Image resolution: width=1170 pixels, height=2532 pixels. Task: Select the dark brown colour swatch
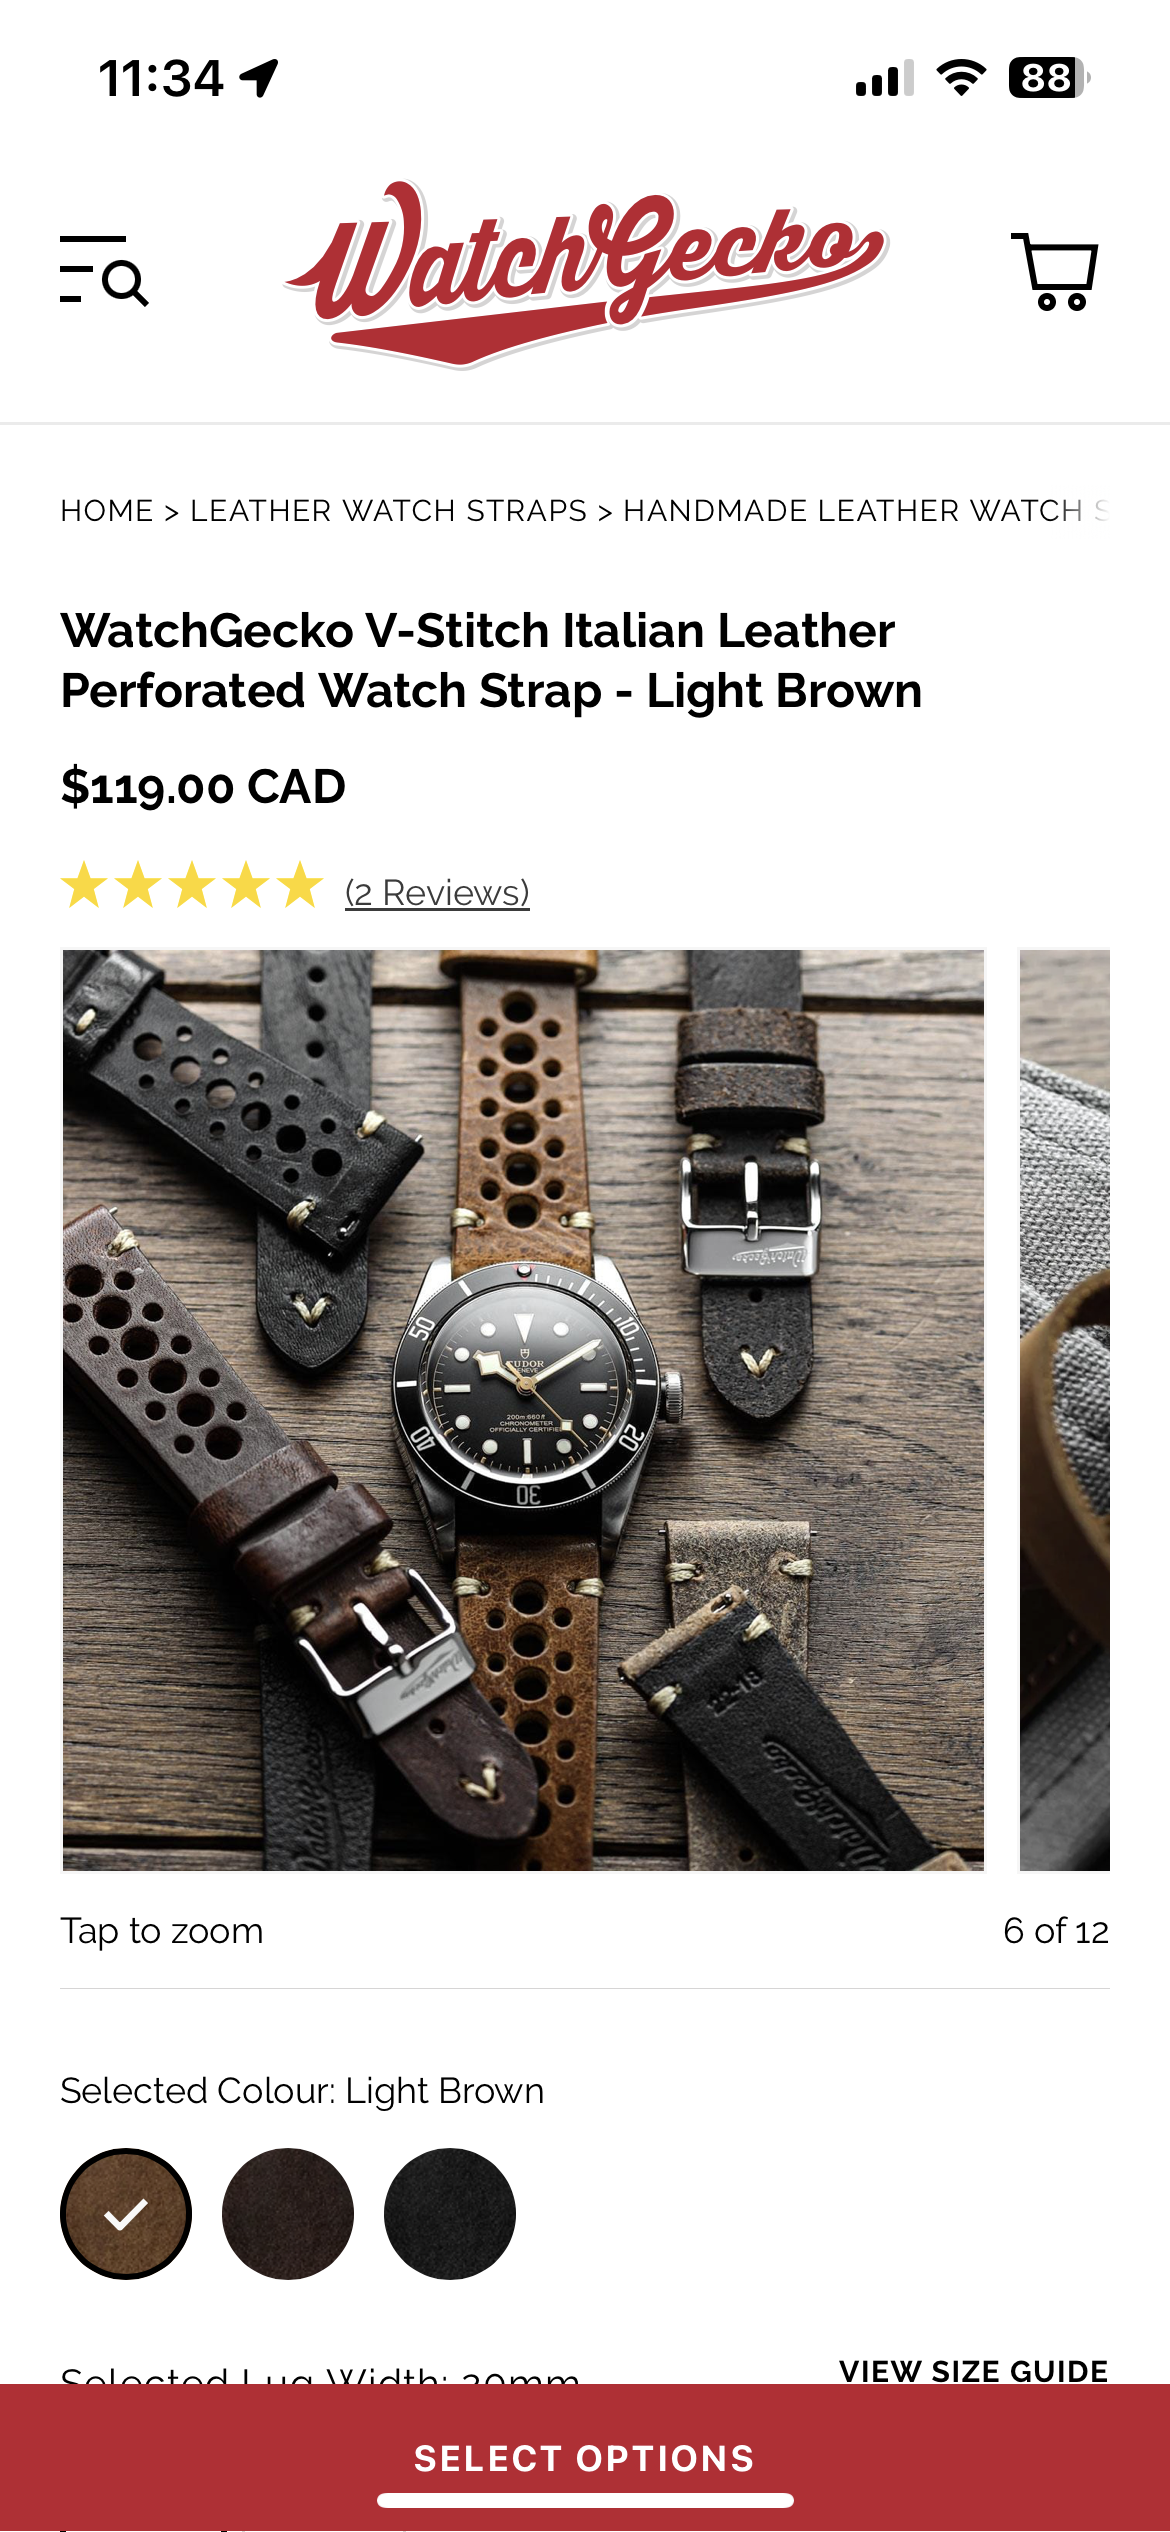pyautogui.click(x=288, y=2214)
